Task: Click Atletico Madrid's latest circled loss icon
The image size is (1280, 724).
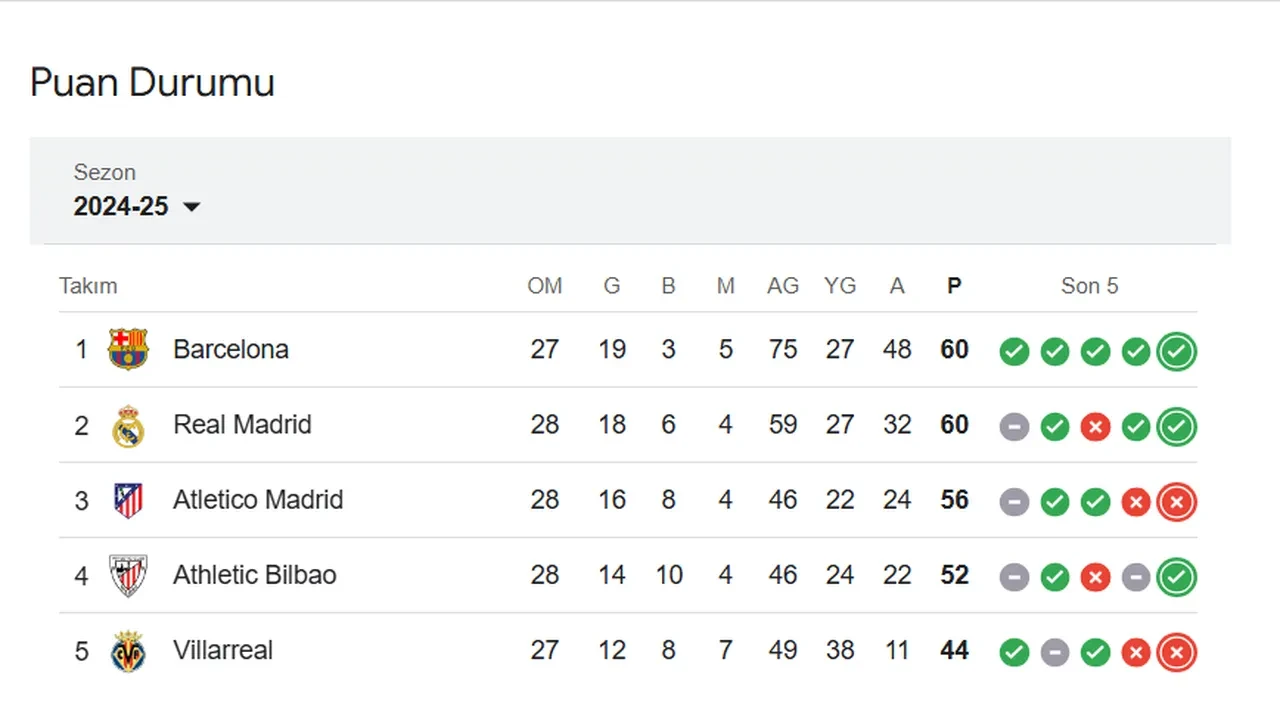Action: point(1176,502)
